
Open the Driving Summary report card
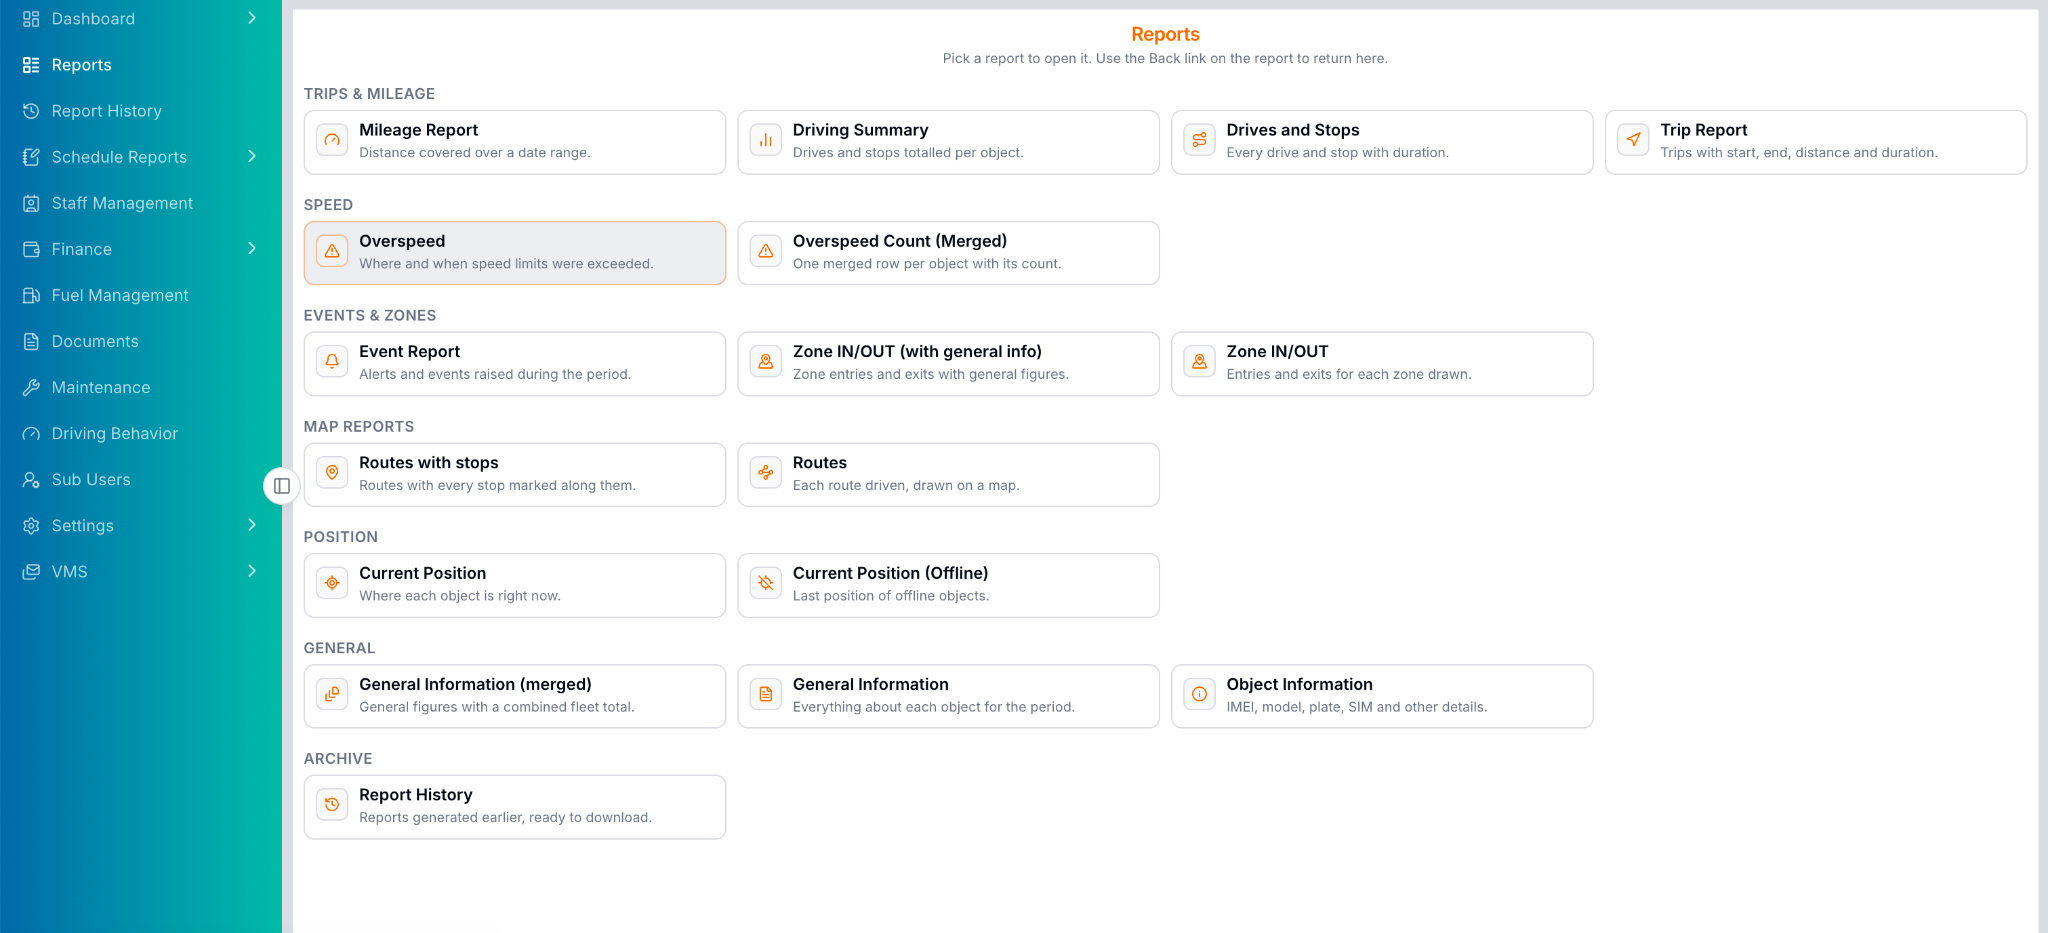[948, 142]
